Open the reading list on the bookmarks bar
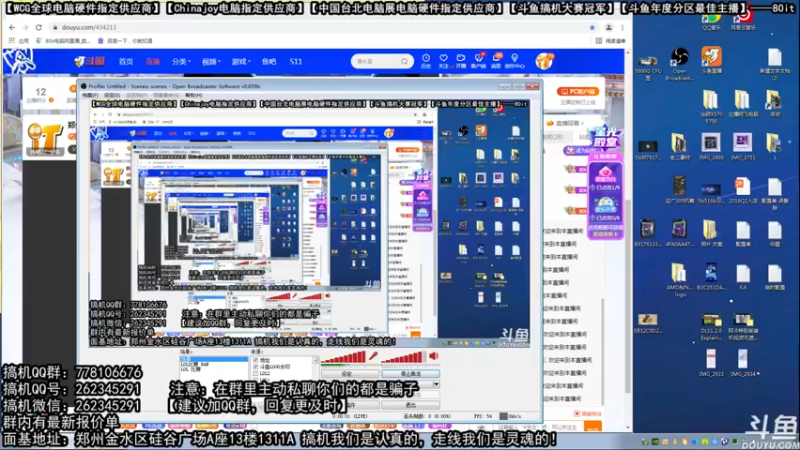Viewport: 800px width, 450px height. pyautogui.click(x=610, y=41)
